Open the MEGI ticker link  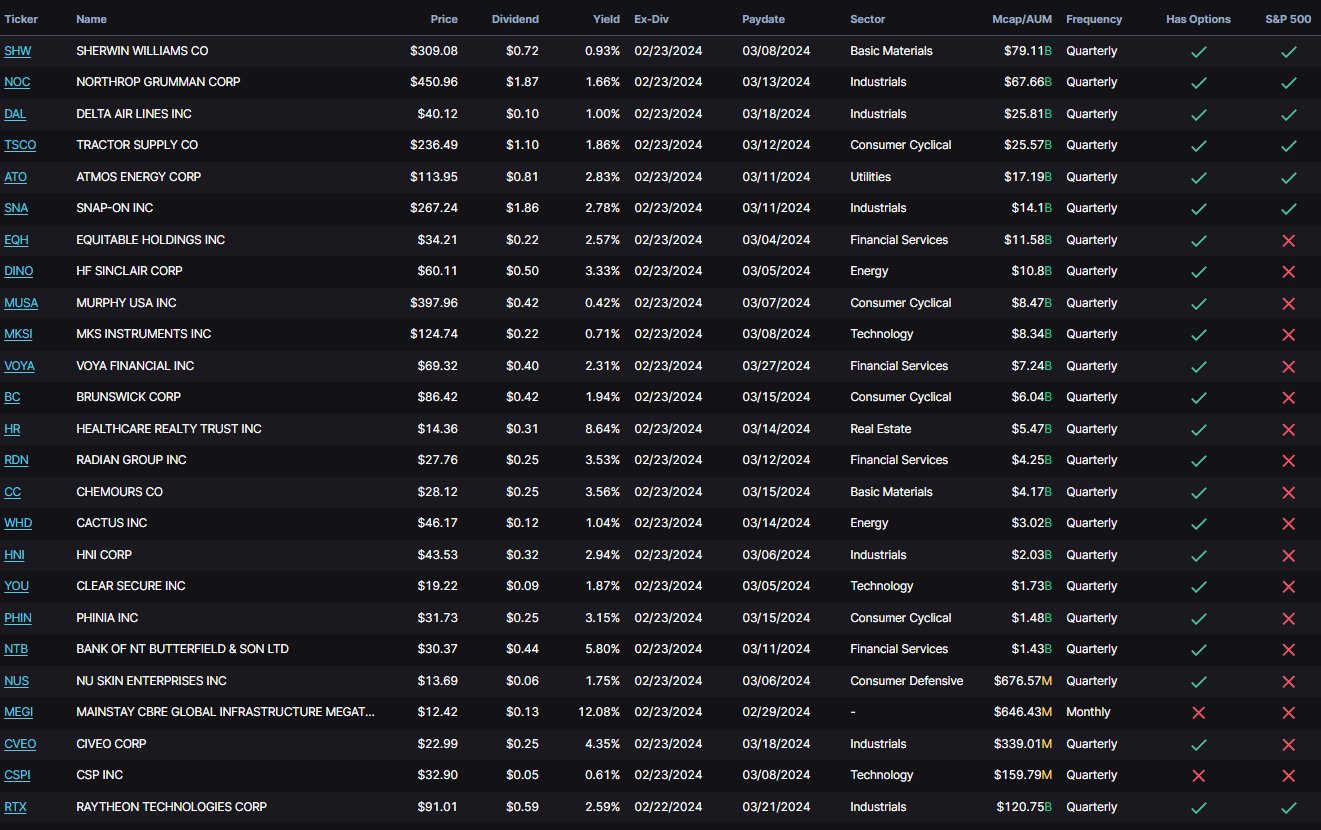(x=19, y=712)
